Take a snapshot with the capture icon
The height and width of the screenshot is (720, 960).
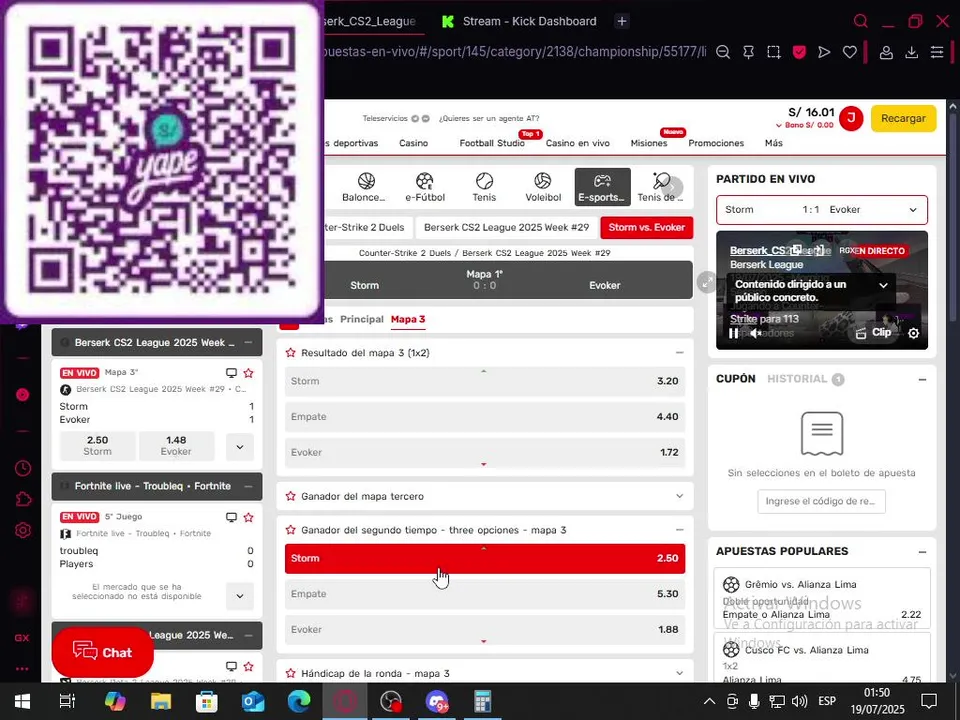774,52
